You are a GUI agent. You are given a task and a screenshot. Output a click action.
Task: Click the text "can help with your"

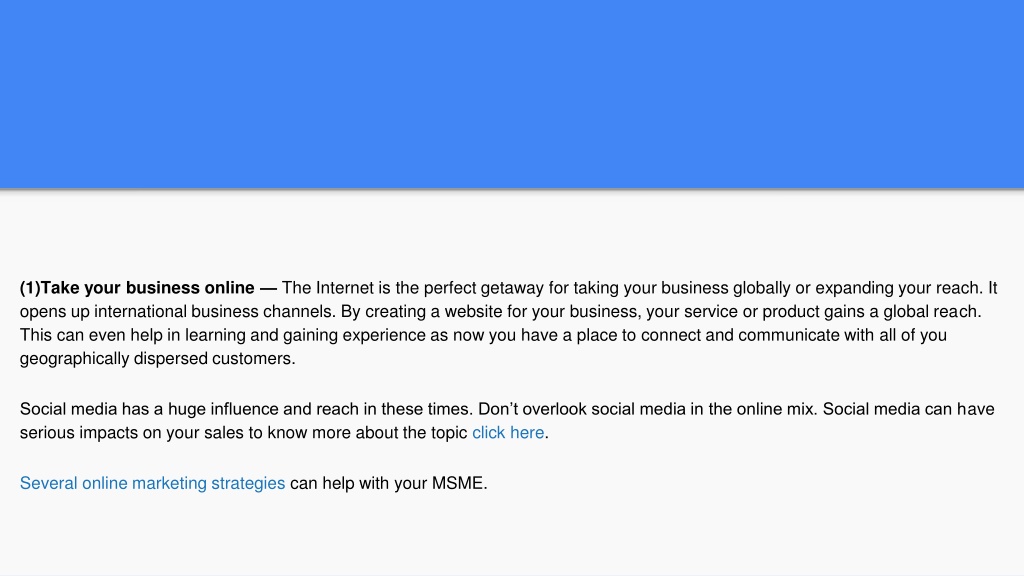[x=359, y=483]
